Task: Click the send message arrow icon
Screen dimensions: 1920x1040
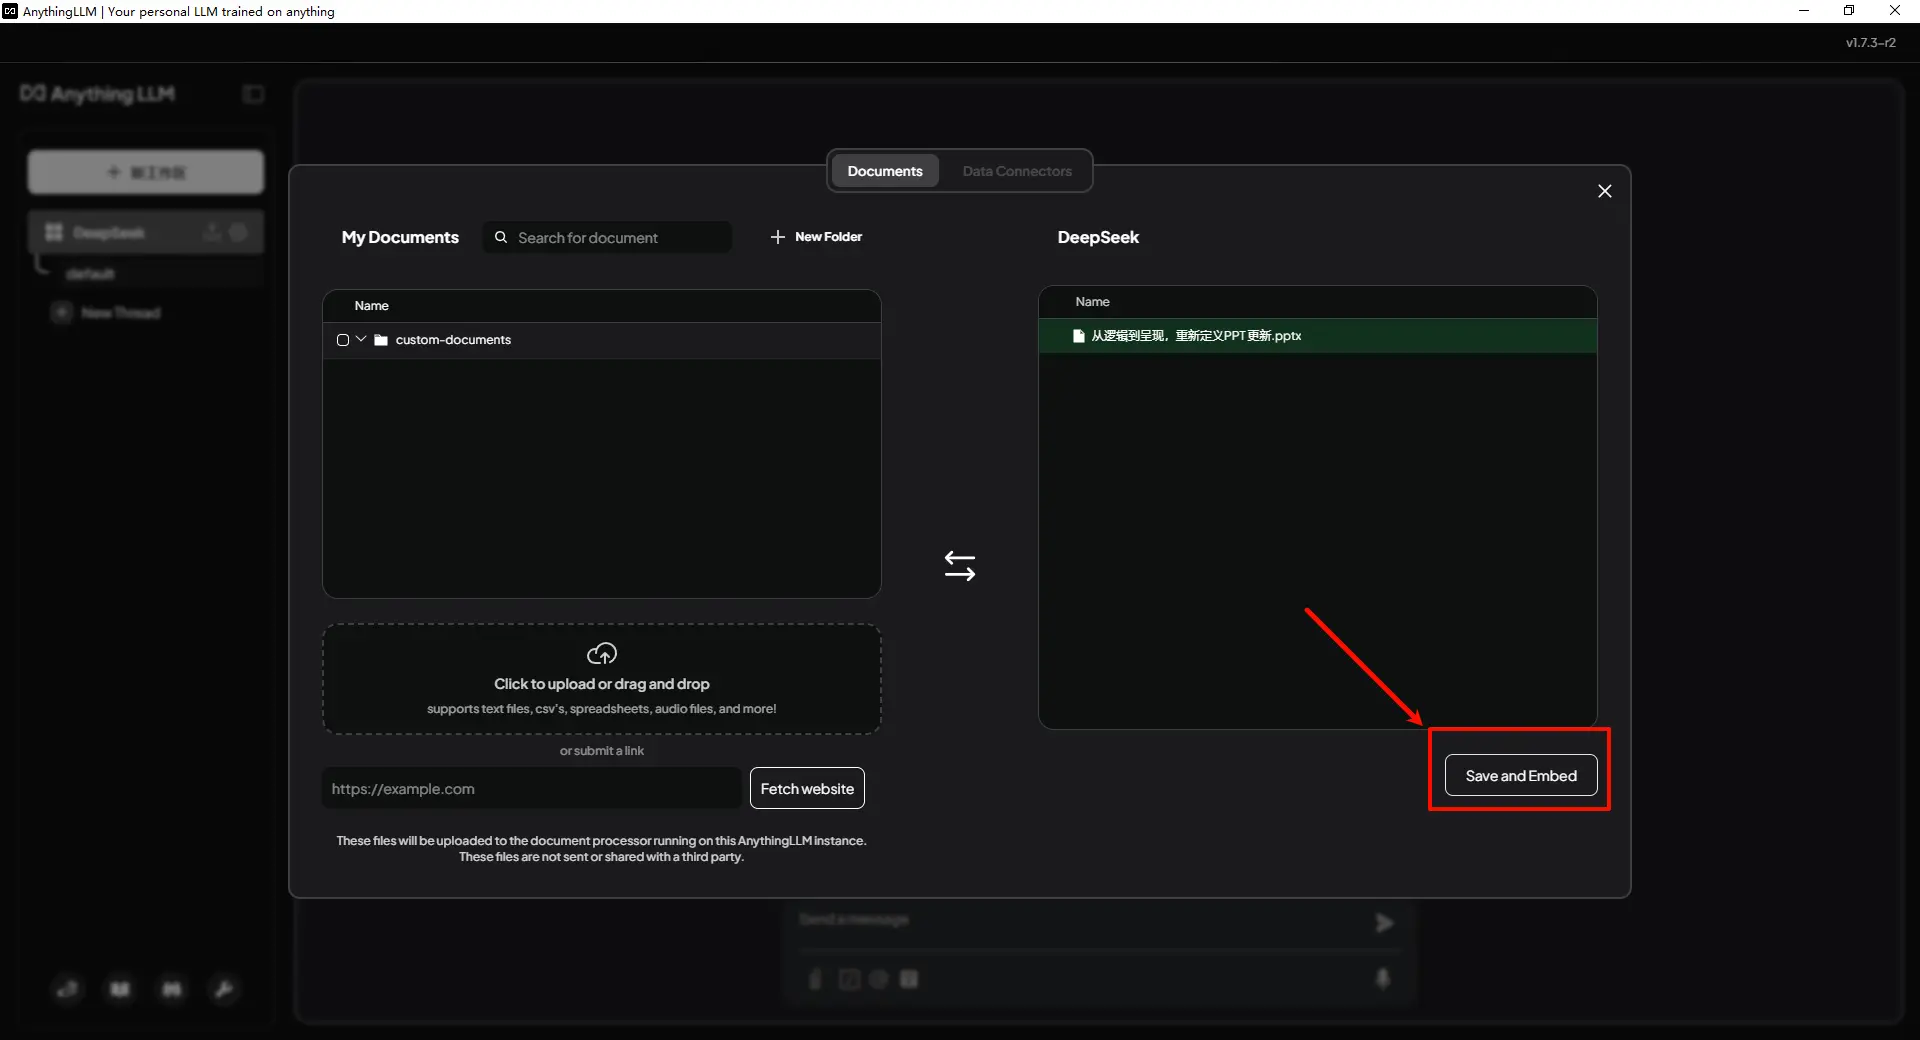Action: [x=1384, y=923]
